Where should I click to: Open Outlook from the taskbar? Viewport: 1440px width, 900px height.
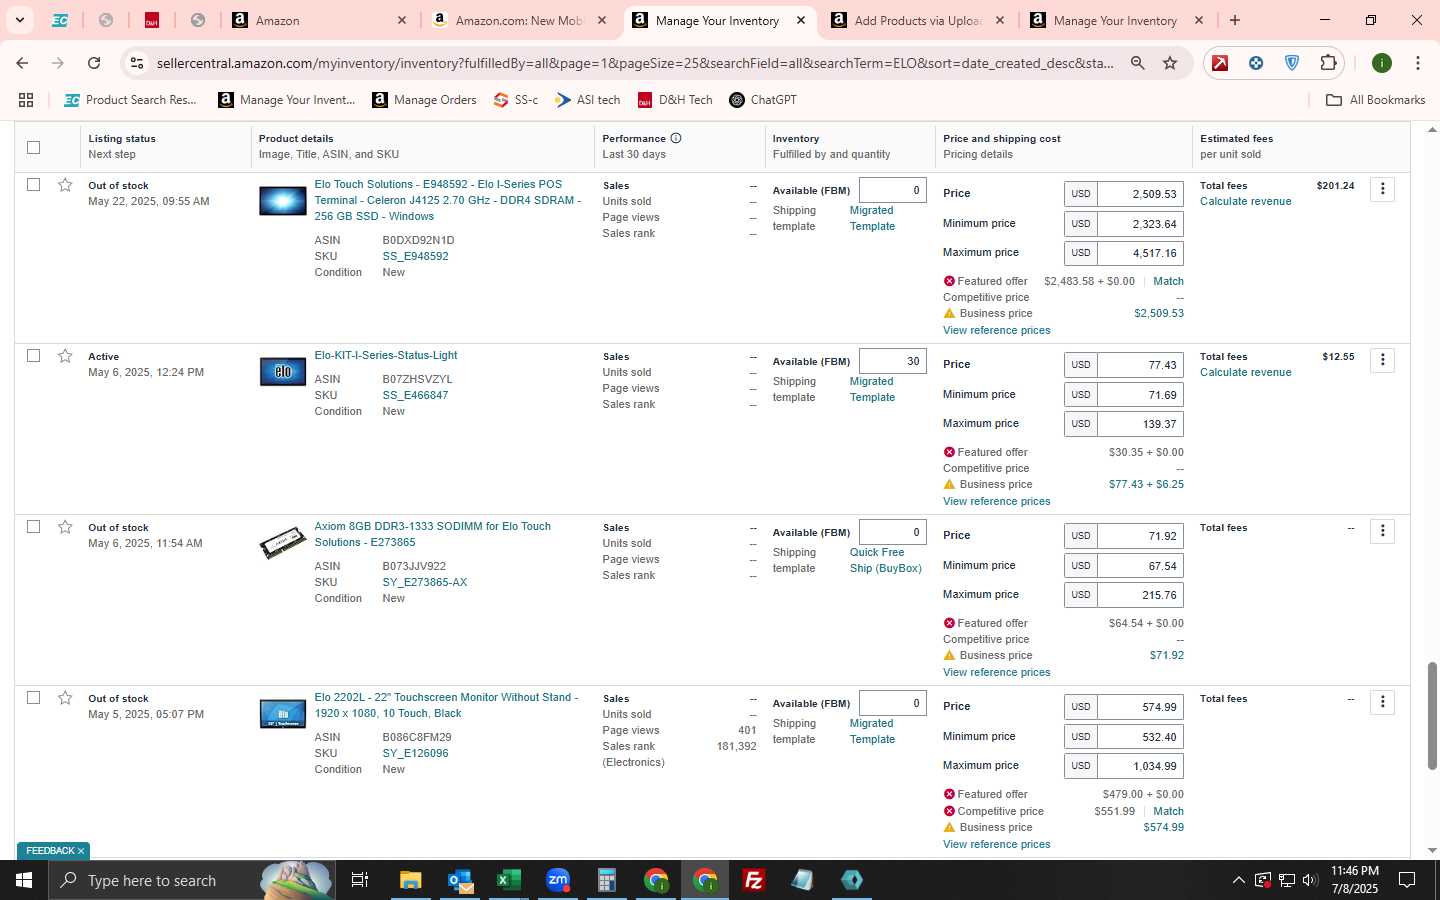460,880
